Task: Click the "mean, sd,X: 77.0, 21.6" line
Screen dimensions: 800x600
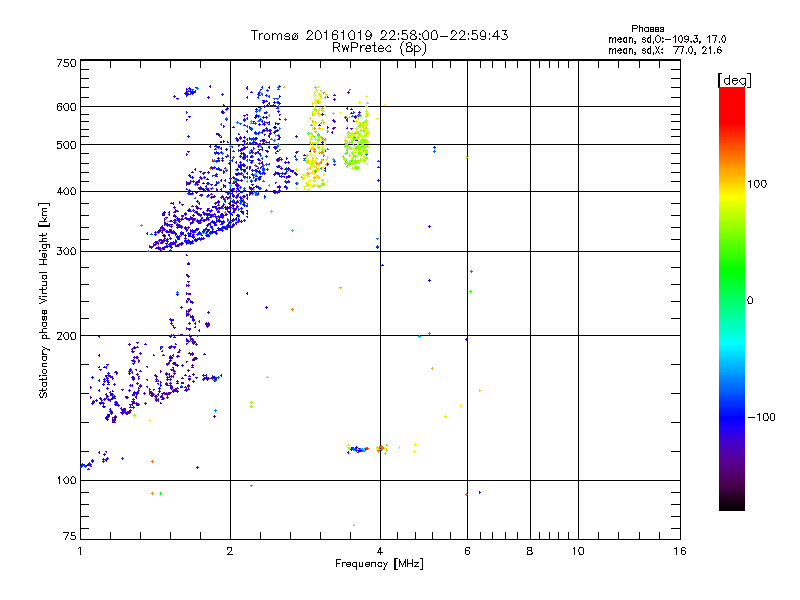Action: click(665, 50)
